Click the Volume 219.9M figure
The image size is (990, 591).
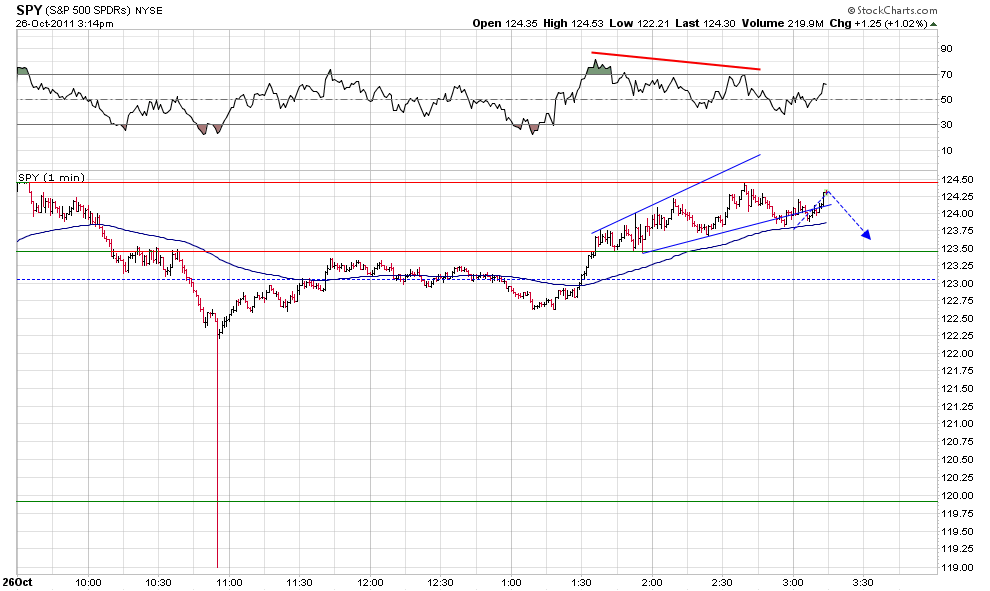[x=783, y=23]
